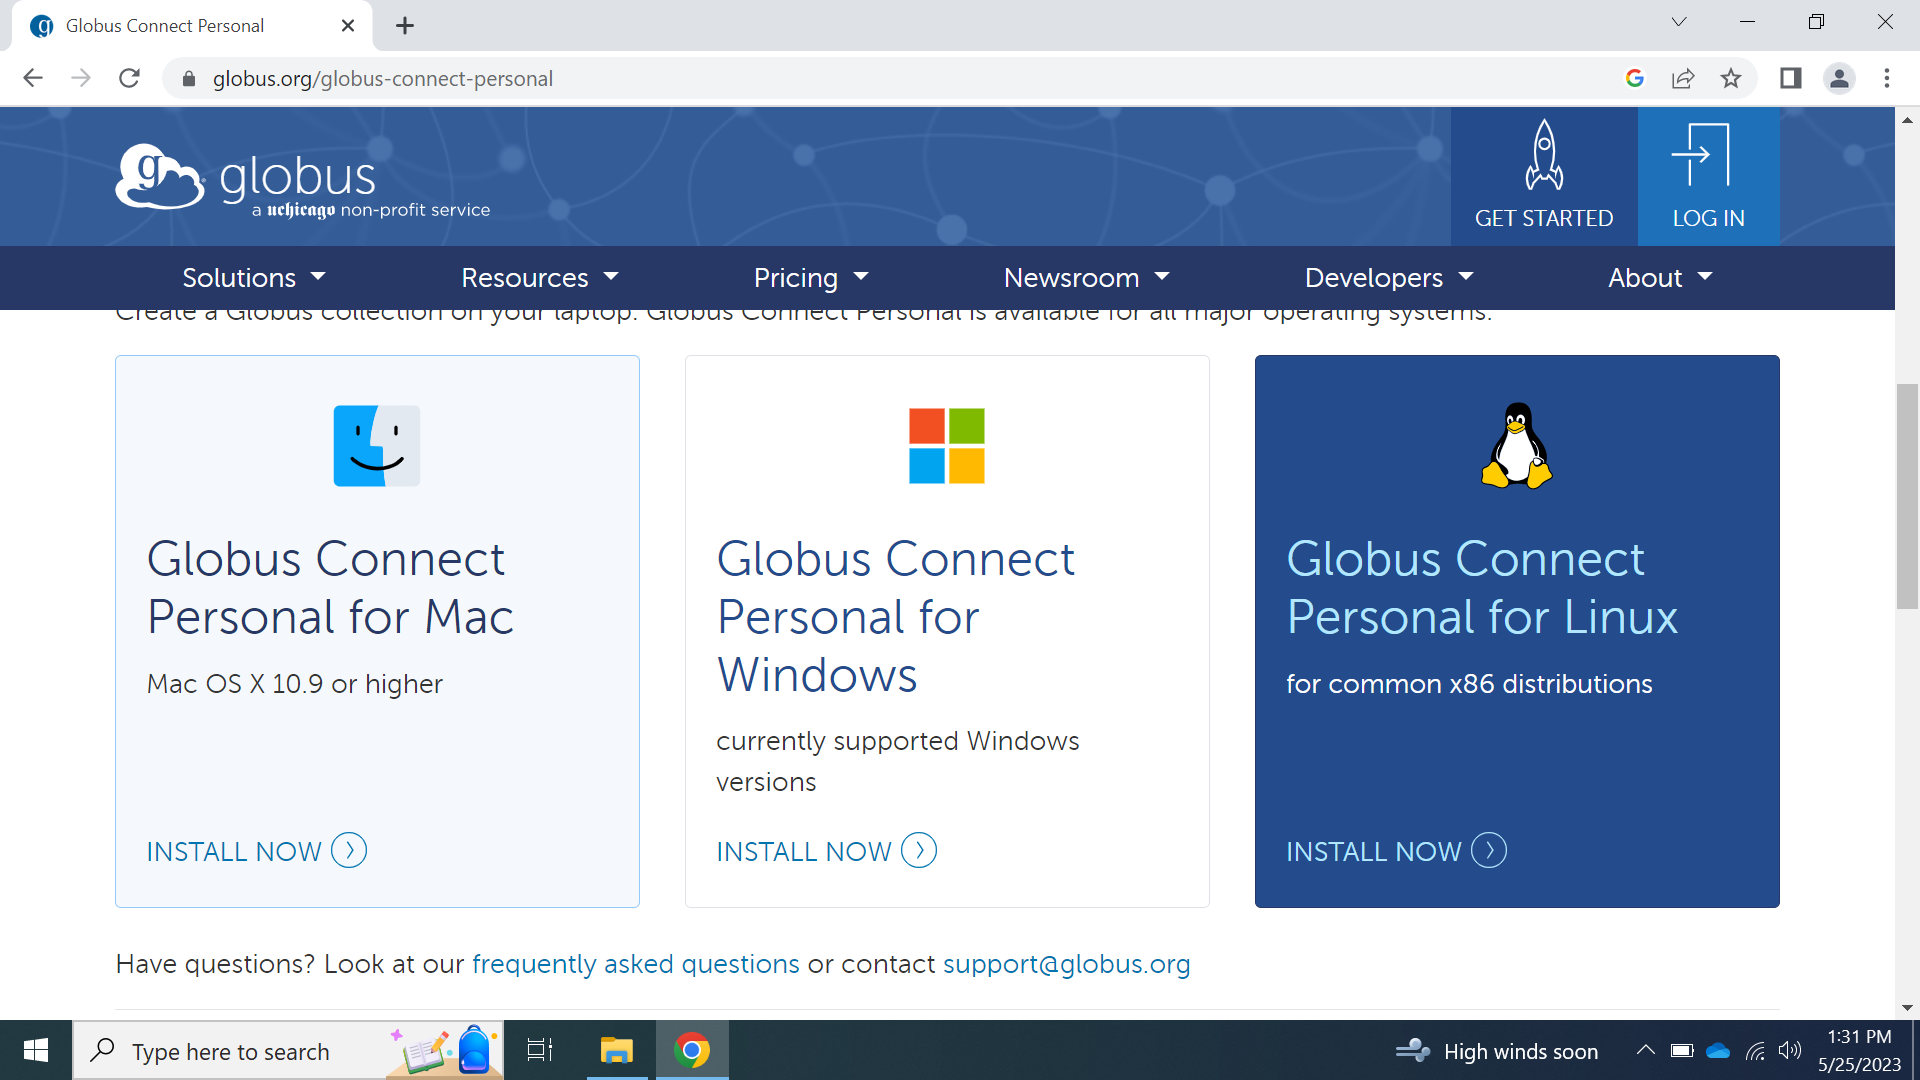Toggle the browser side panel
Viewport: 1920px width, 1080px height.
[1790, 78]
